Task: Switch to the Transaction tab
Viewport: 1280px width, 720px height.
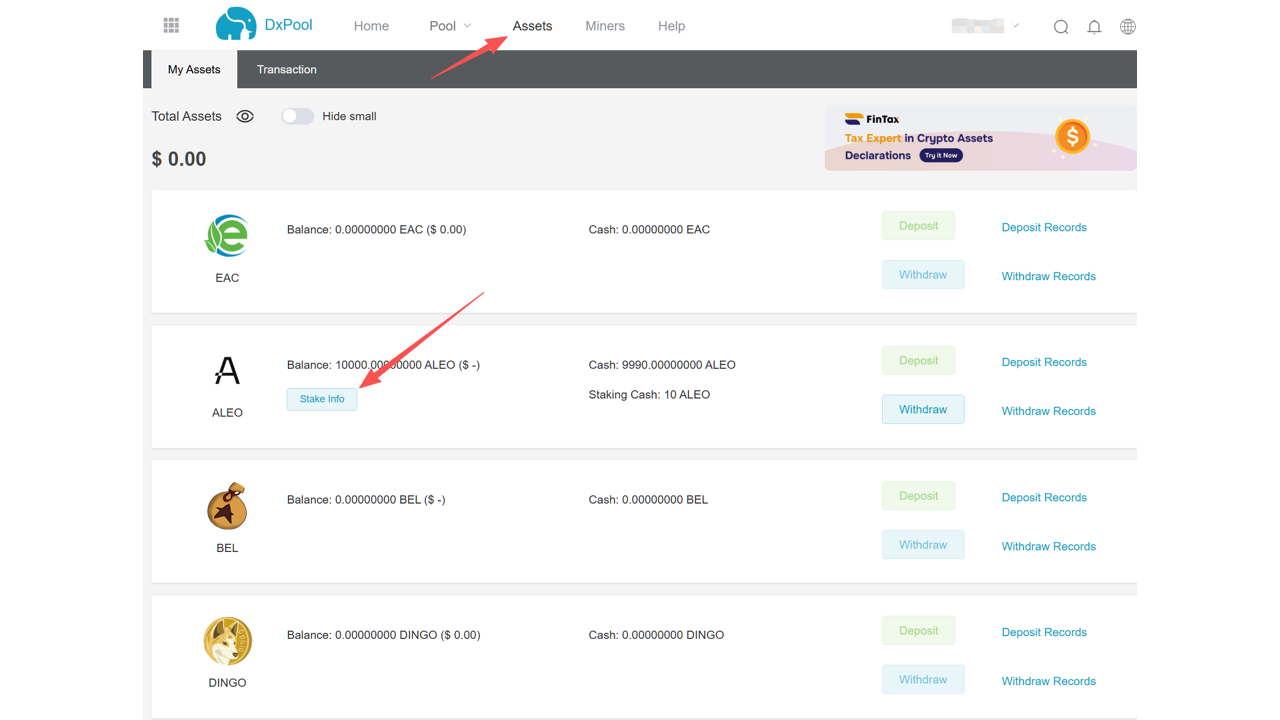Action: 287,69
